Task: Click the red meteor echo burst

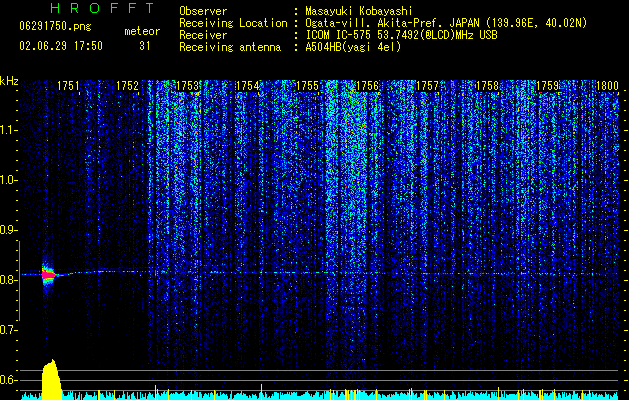Action: click(x=49, y=275)
